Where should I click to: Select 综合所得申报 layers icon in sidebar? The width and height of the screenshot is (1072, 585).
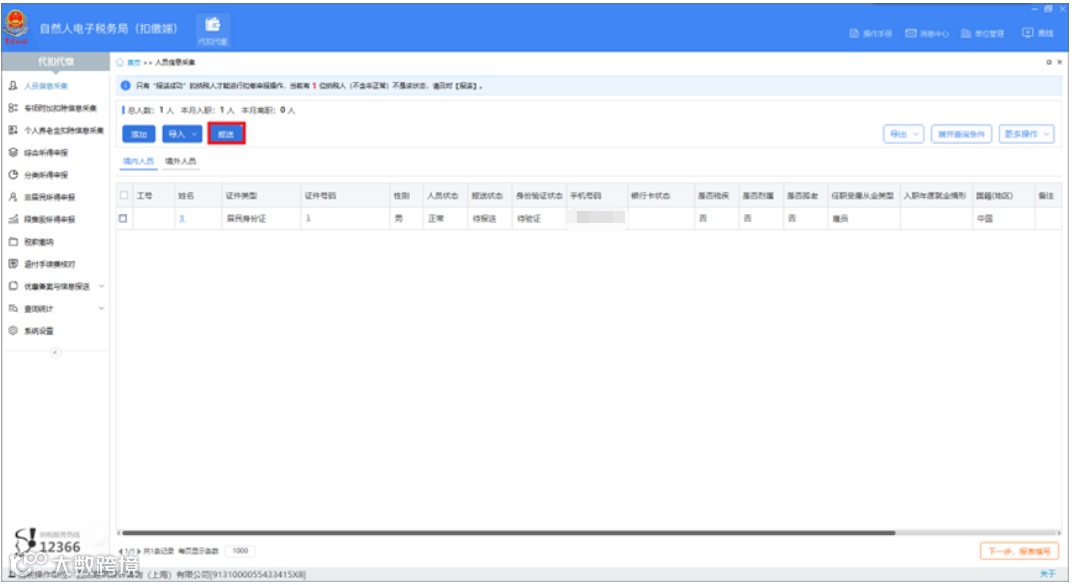[13, 152]
